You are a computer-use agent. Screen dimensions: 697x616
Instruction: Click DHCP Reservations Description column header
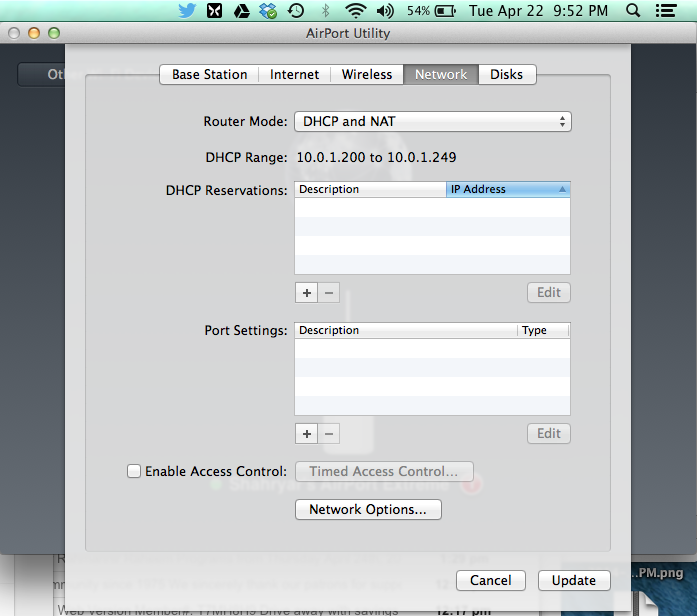370,189
